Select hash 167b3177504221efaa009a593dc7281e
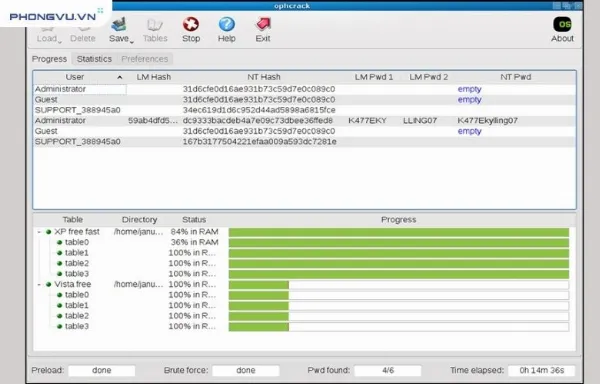This screenshot has width=600, height=384. click(259, 142)
